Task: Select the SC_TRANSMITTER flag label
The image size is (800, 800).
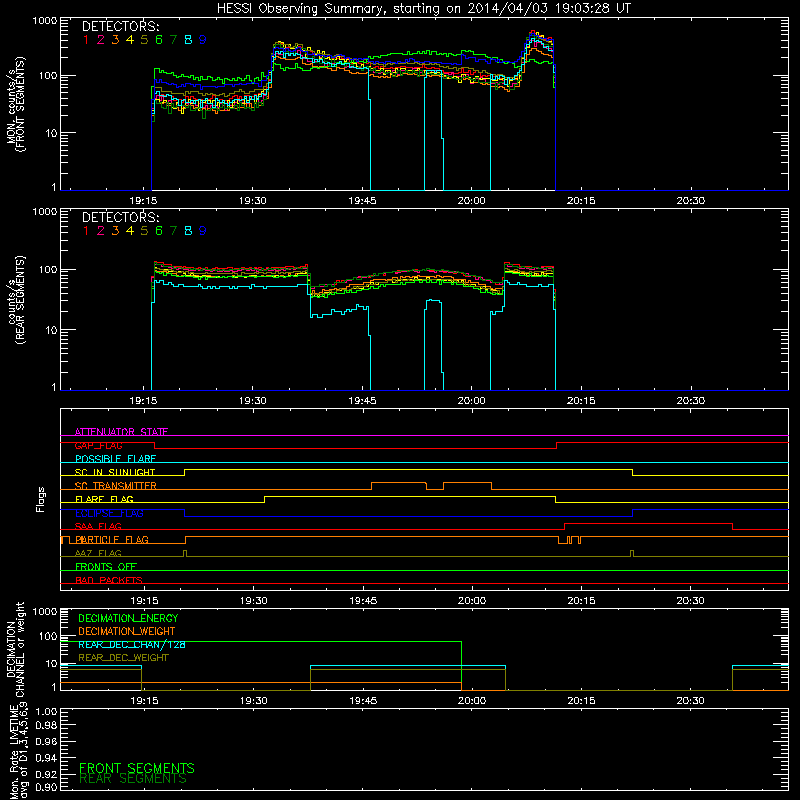Action: 116,486
